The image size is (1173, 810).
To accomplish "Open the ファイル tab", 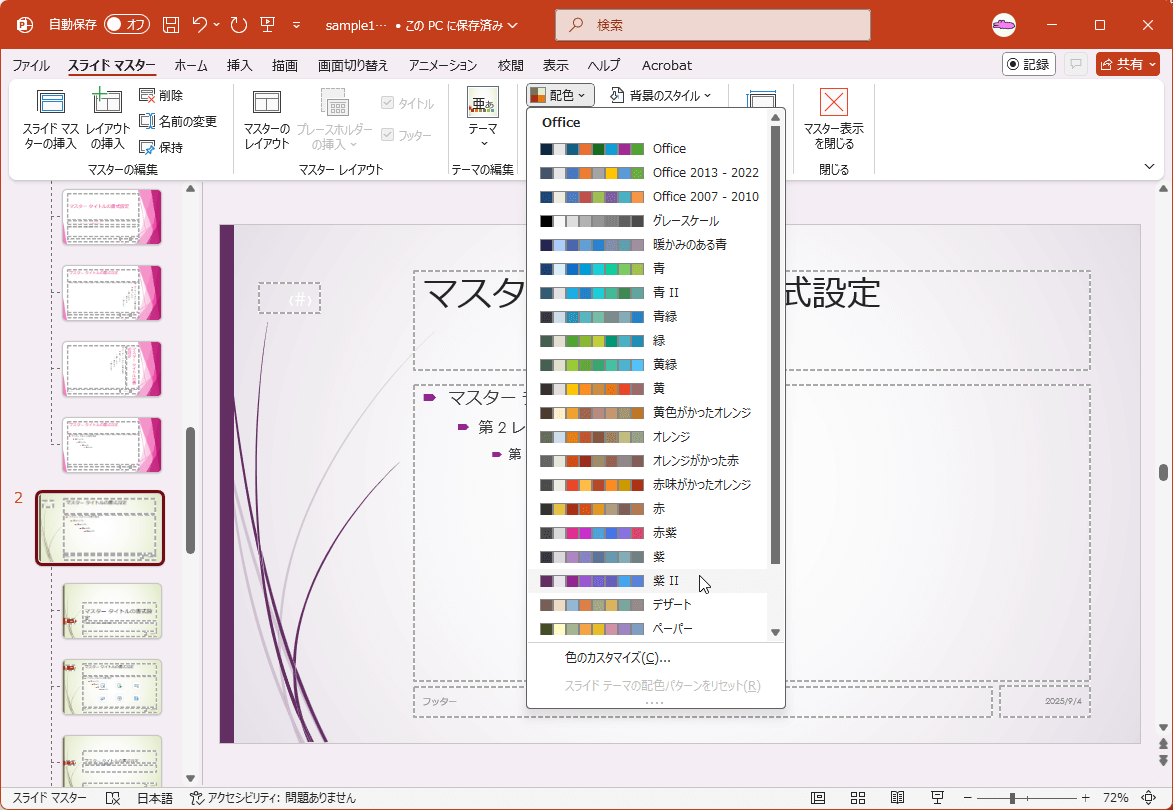I will [31, 65].
